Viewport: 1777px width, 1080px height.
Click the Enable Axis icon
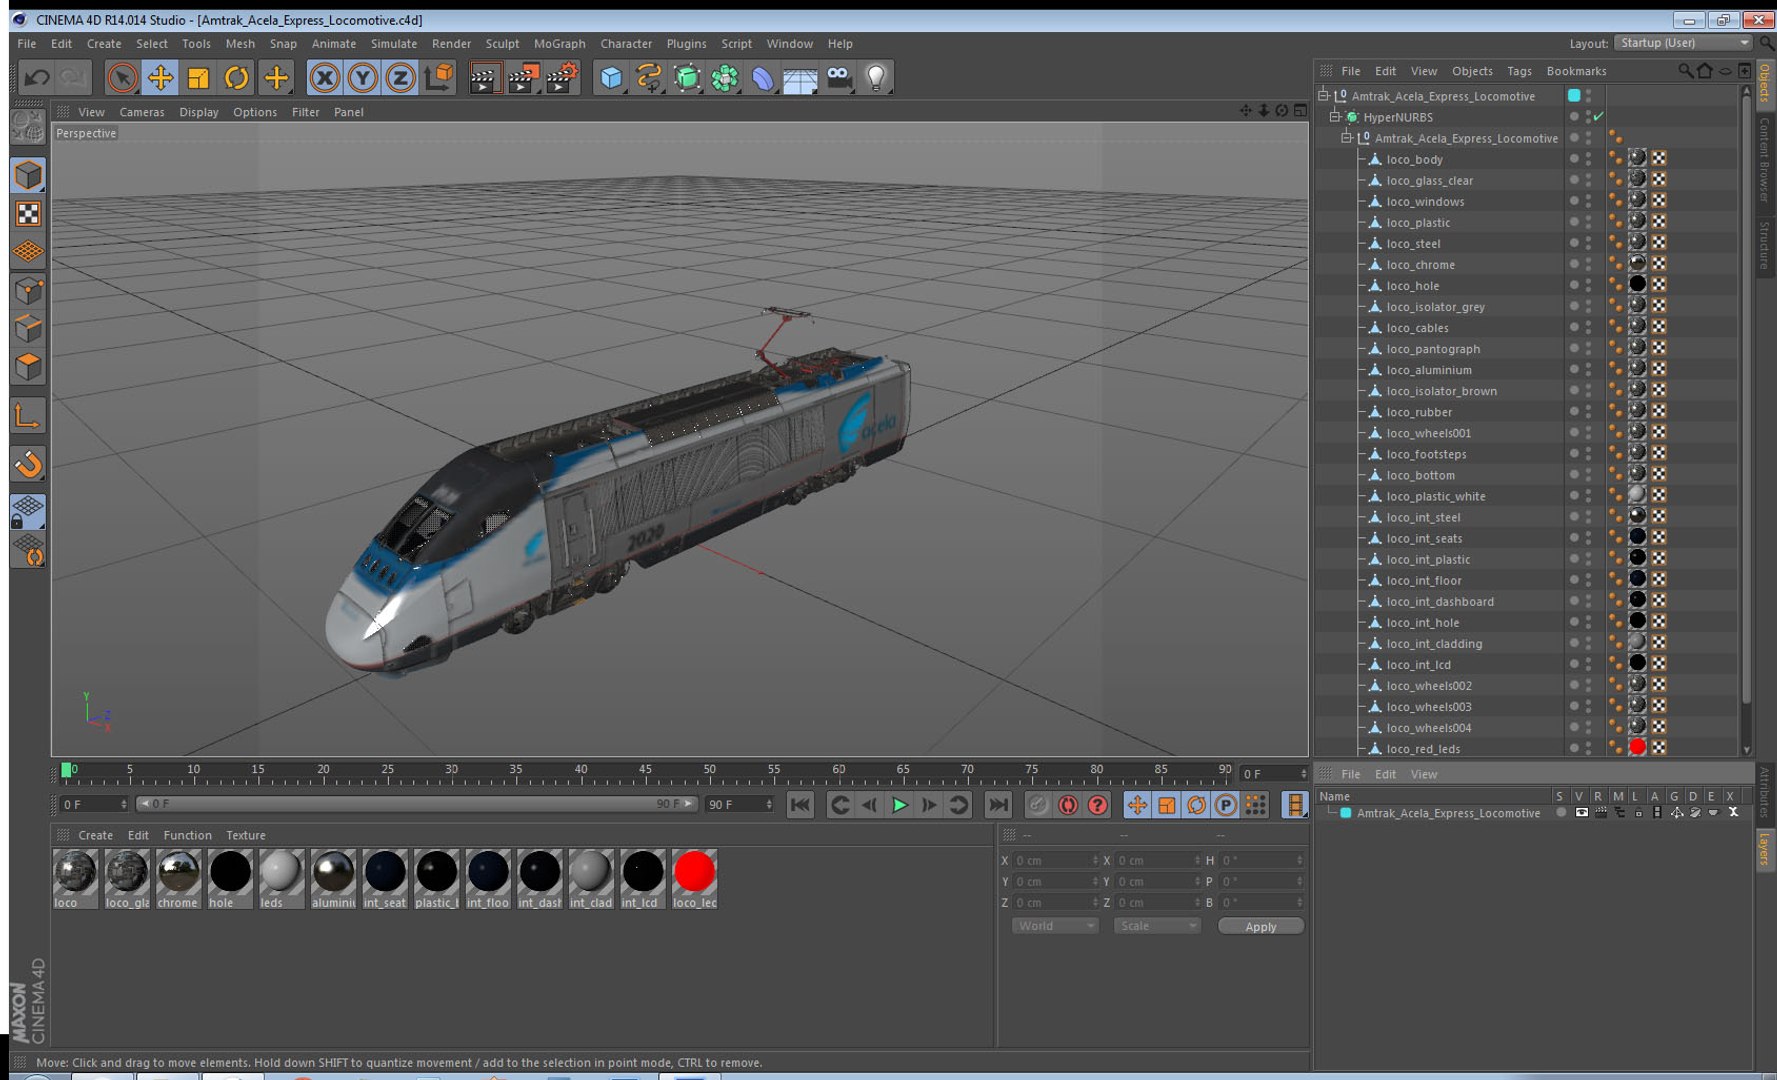(28, 415)
